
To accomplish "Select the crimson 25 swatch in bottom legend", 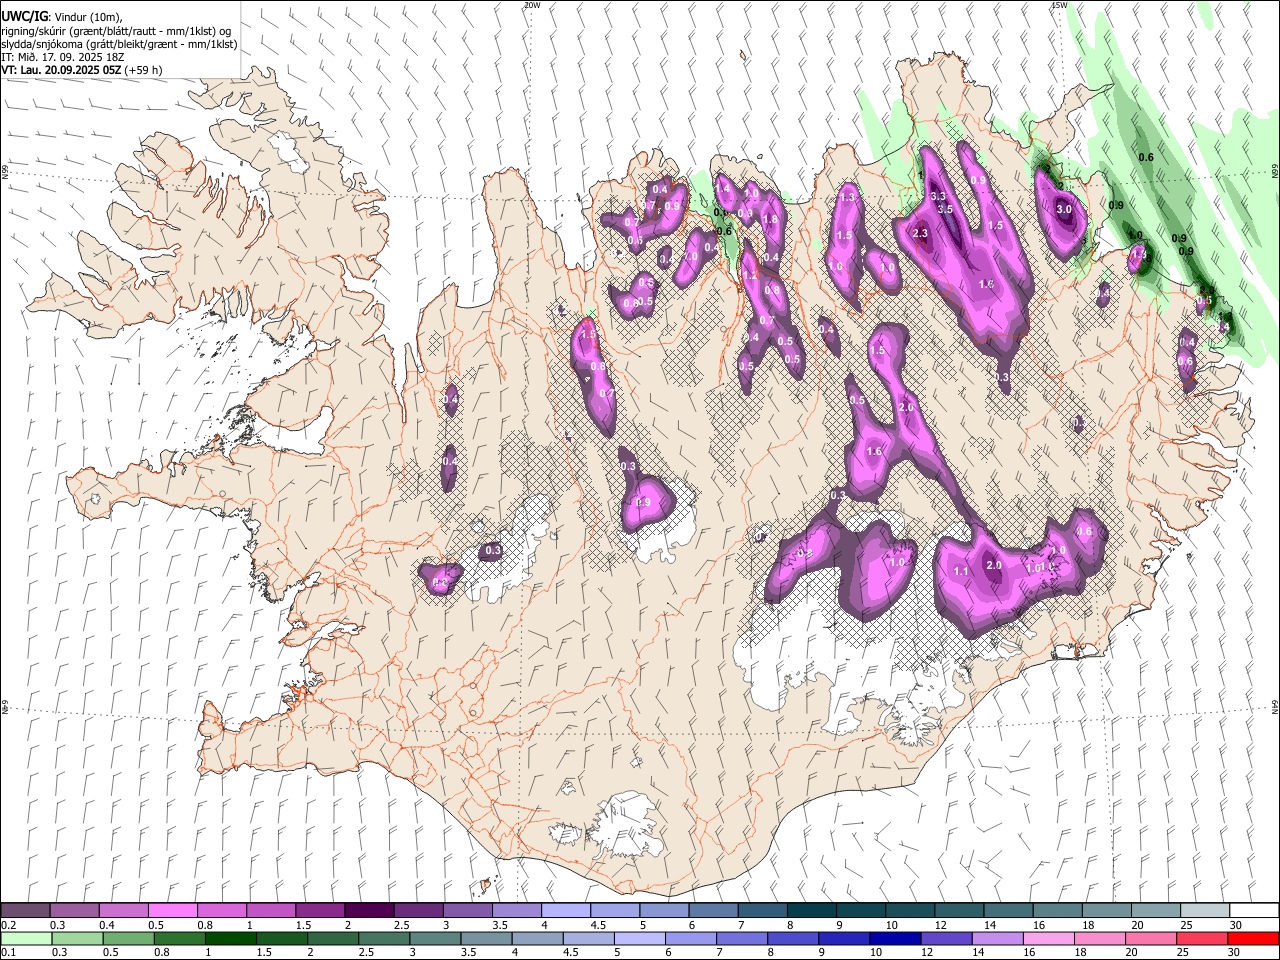I will pos(1203,939).
